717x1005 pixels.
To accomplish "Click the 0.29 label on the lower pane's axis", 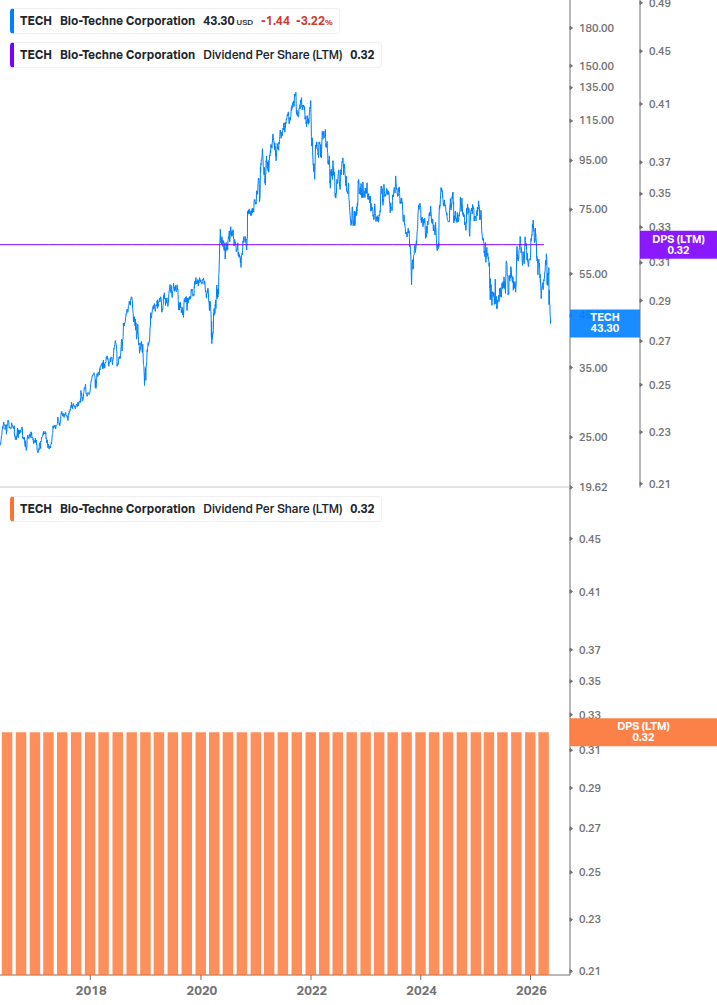I will point(590,788).
